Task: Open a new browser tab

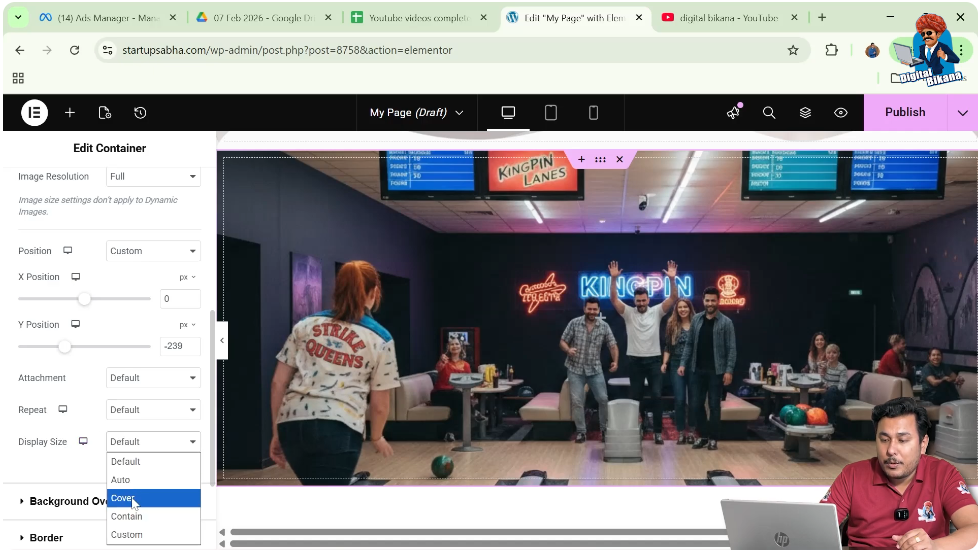Action: [822, 17]
